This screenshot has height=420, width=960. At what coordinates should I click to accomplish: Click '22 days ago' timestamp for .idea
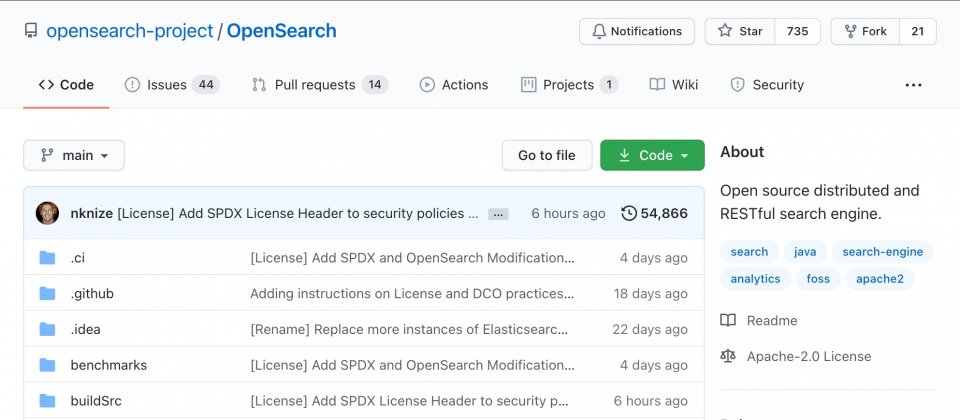650,329
